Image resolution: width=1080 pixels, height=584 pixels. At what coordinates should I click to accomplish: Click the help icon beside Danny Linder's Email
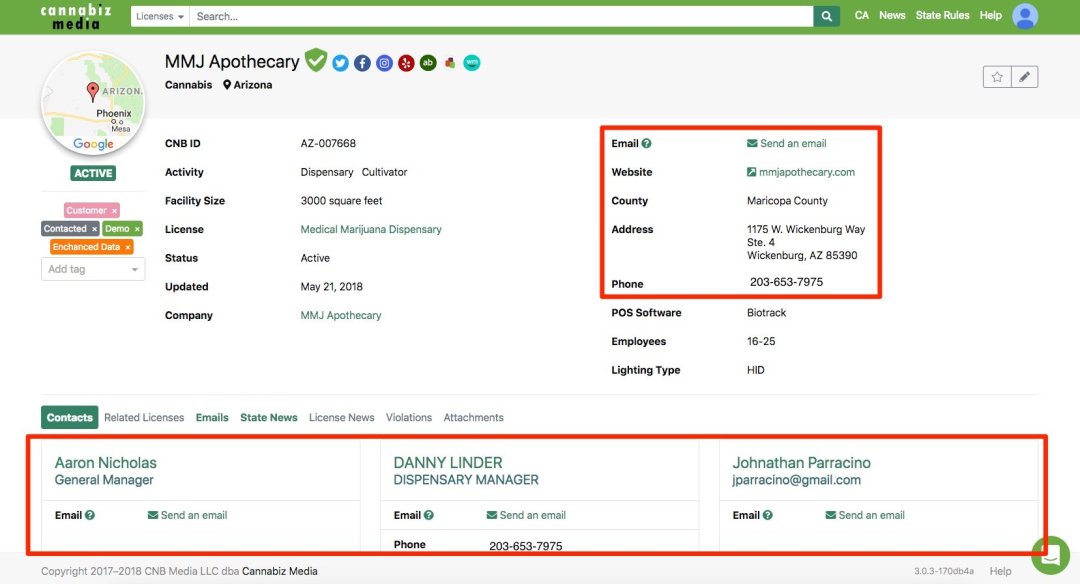428,515
